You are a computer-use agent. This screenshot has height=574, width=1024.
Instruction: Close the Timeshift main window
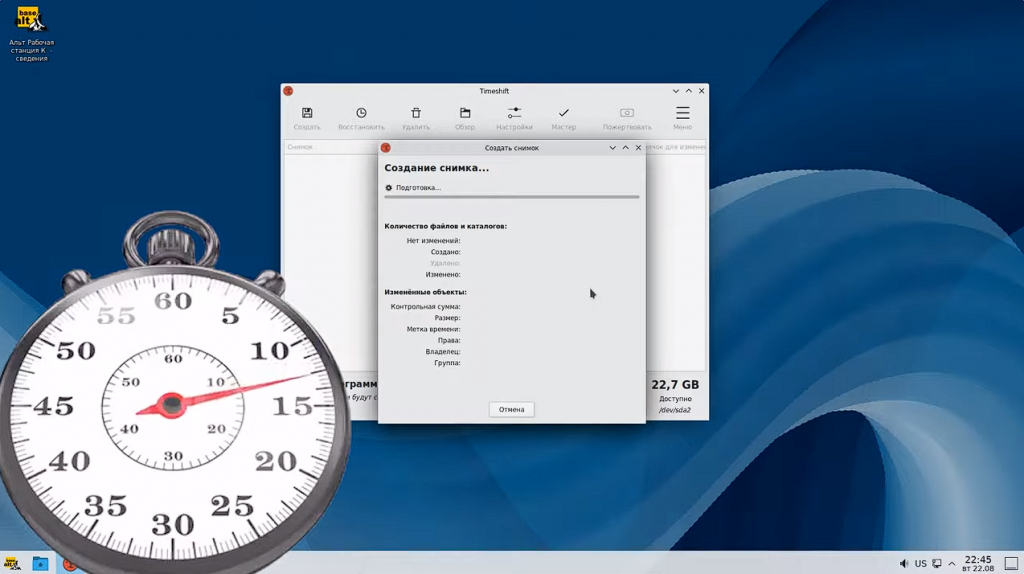[701, 91]
